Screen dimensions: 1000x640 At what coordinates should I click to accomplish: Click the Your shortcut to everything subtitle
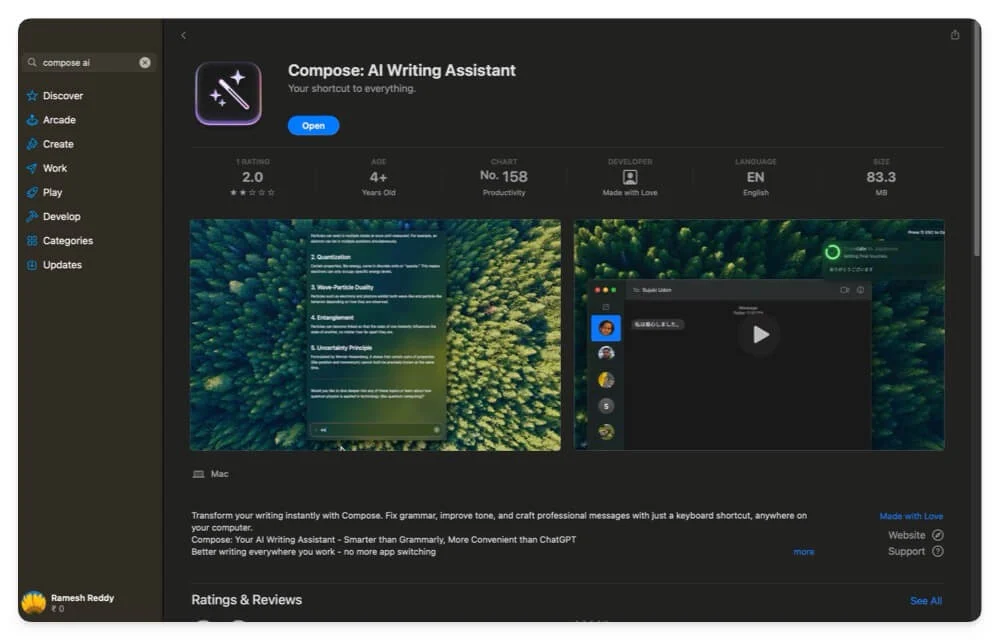tap(351, 89)
